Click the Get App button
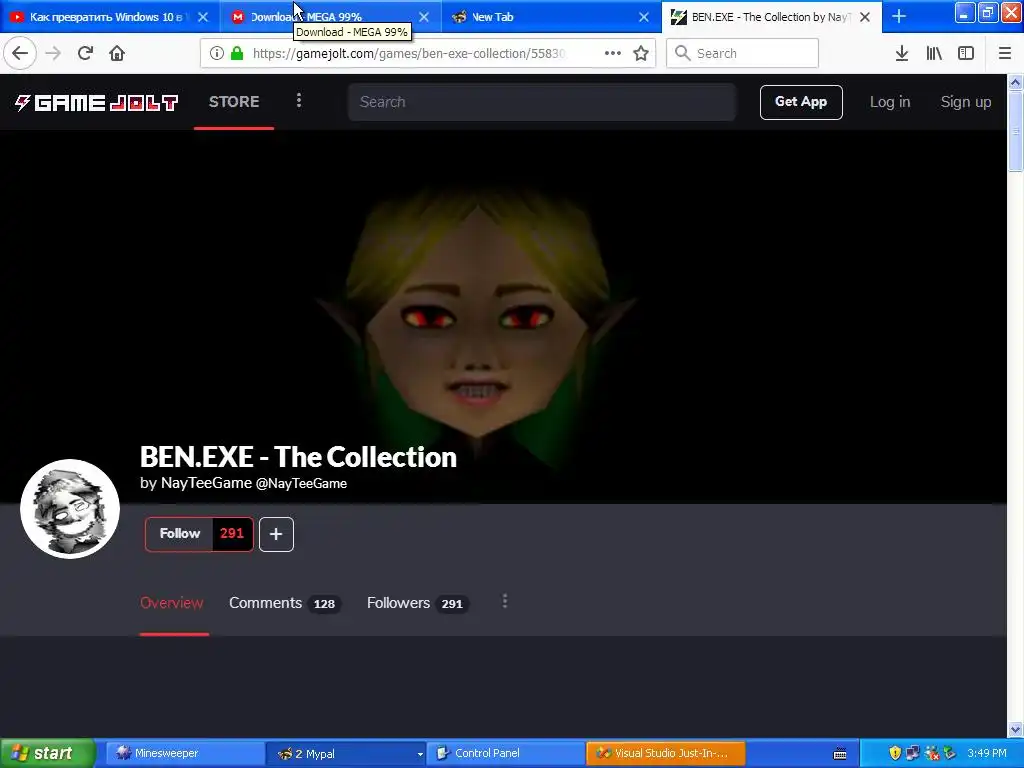 click(801, 102)
